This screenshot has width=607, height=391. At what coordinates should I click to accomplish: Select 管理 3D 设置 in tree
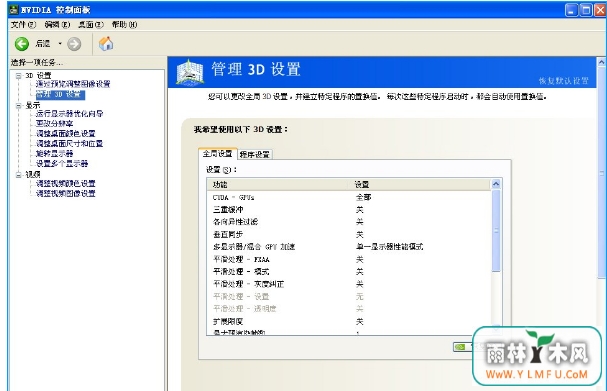[x=60, y=94]
